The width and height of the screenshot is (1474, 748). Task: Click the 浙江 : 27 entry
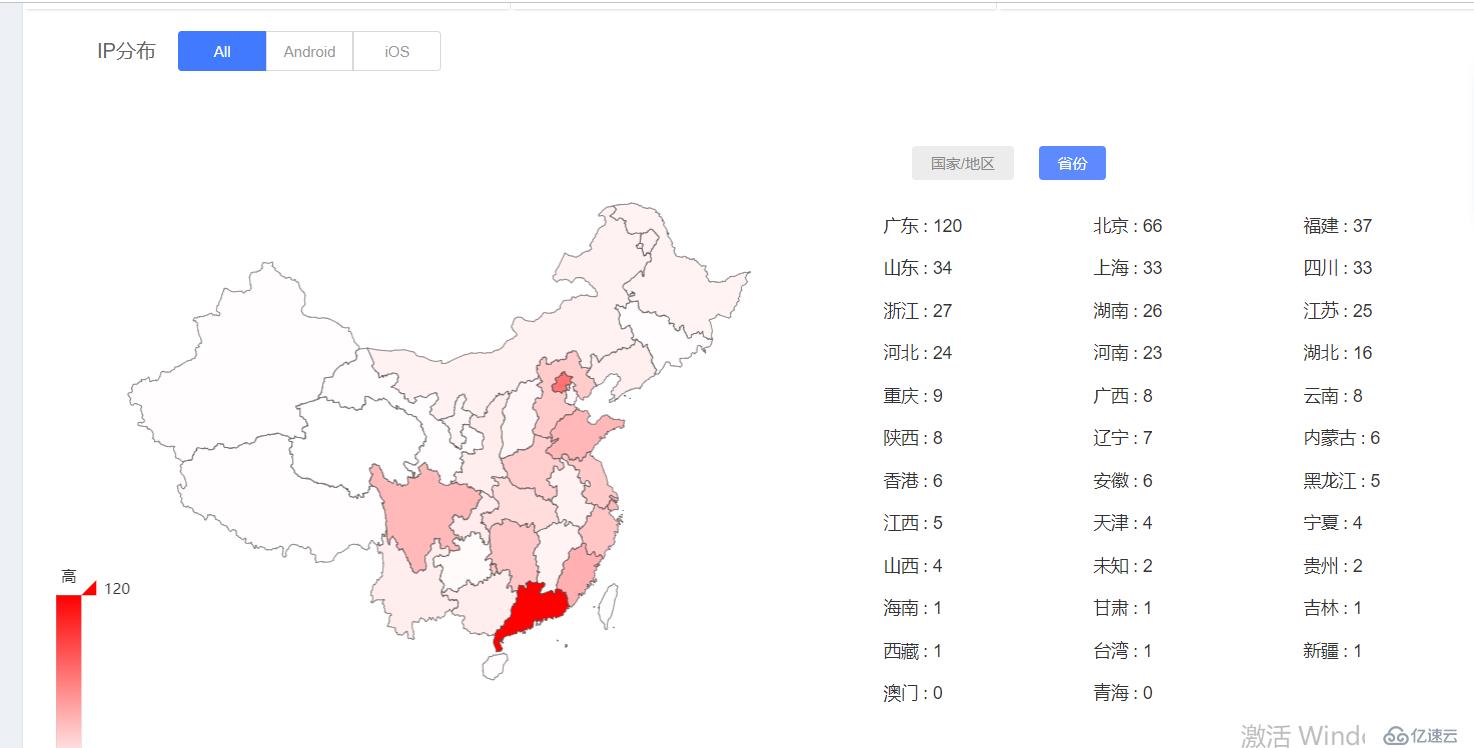[x=918, y=311]
